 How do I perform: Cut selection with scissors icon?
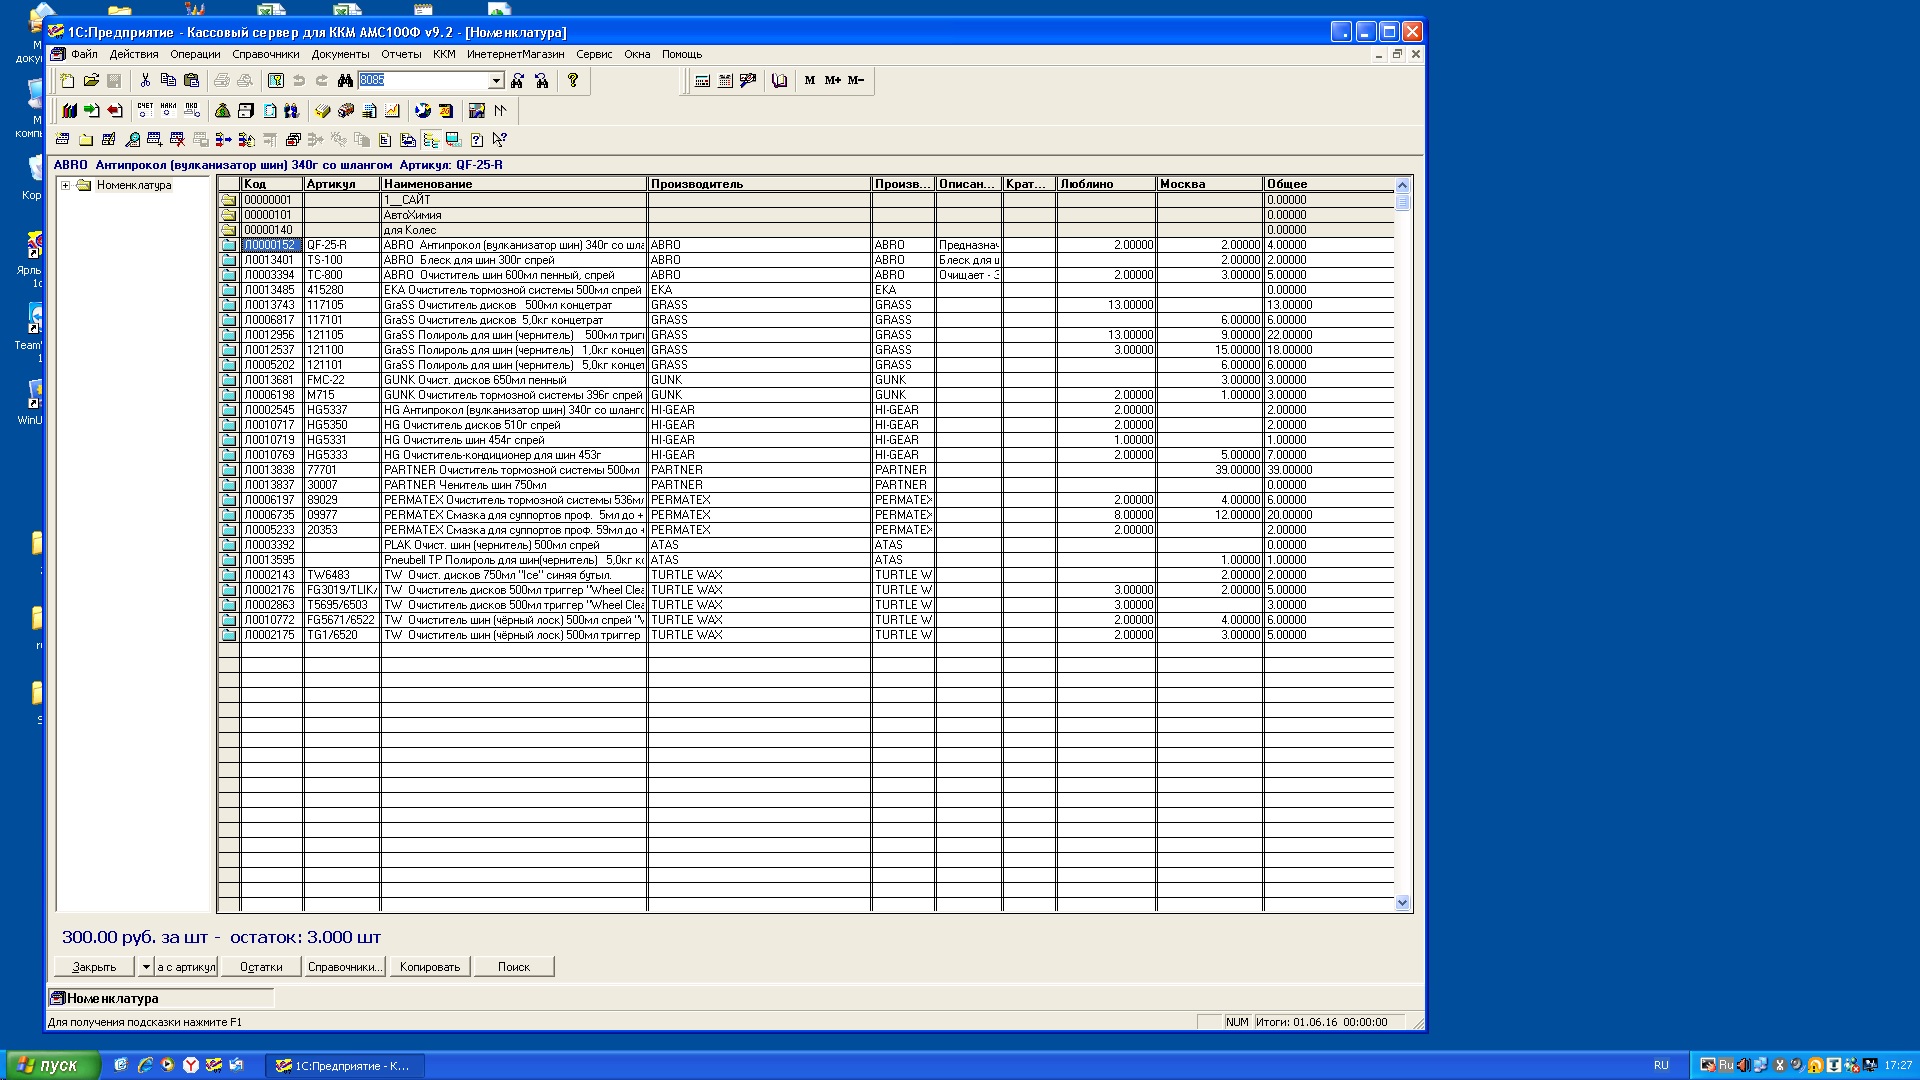click(145, 81)
